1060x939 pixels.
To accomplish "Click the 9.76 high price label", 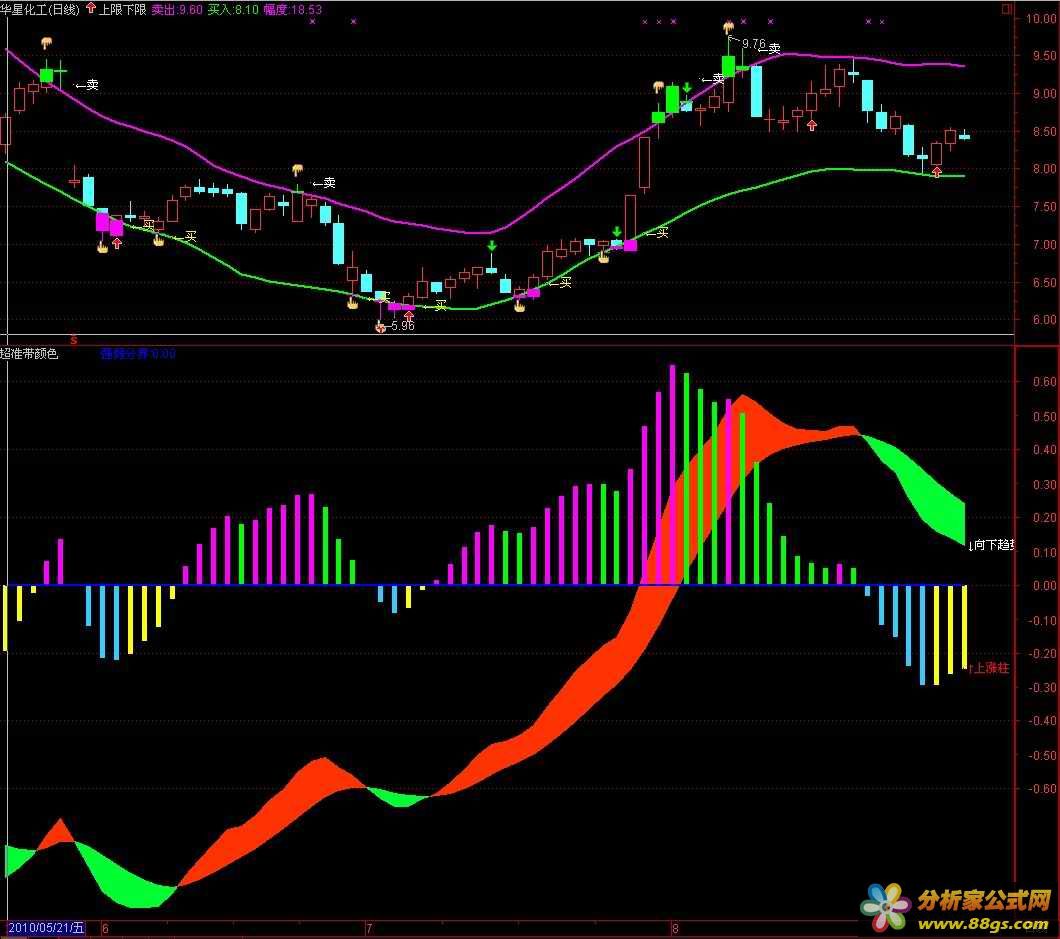I will point(753,43).
